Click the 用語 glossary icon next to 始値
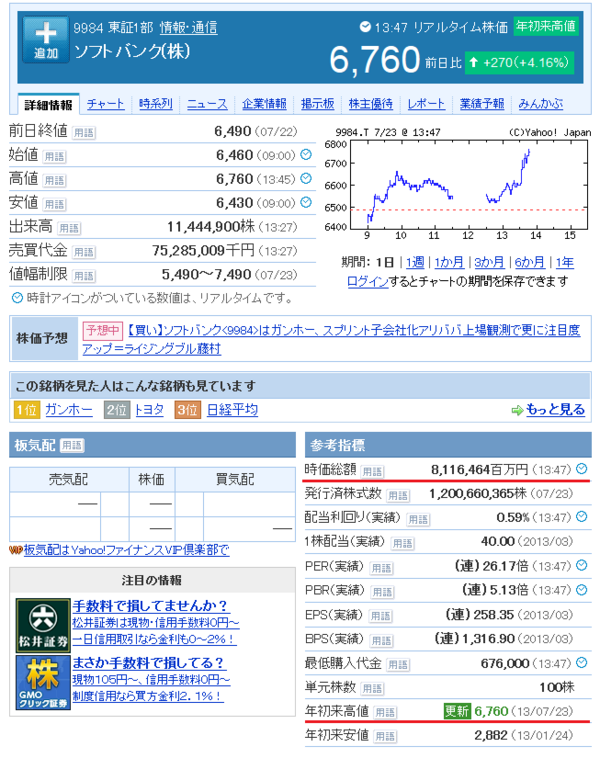 [x=55, y=157]
